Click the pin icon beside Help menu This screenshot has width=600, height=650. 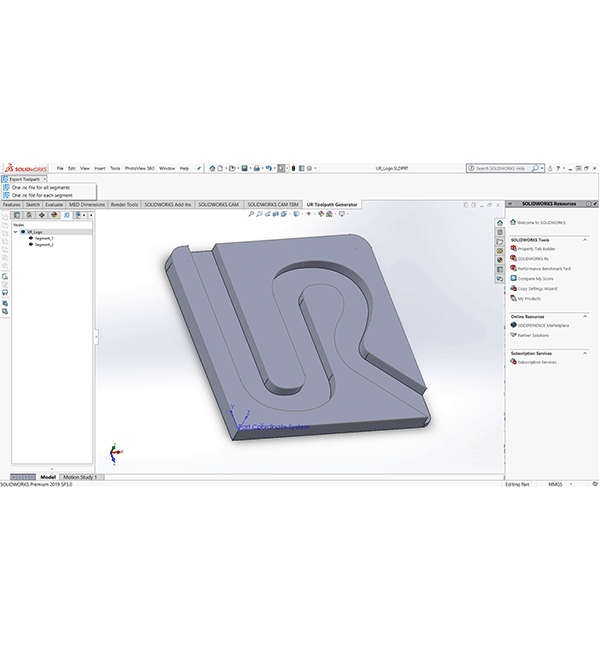point(199,168)
